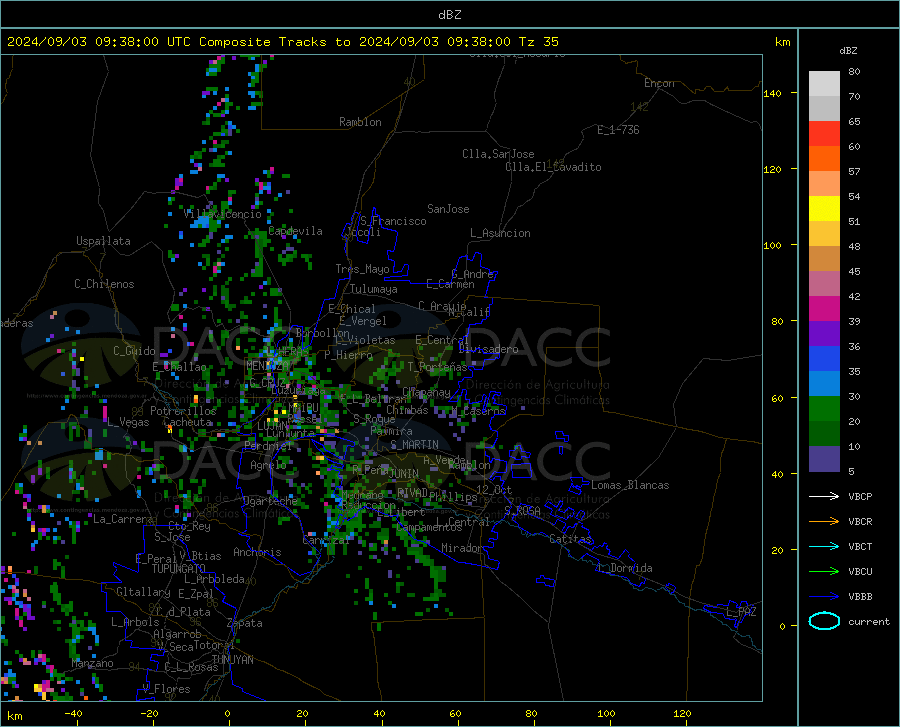Click the La_Carrera map label
This screenshot has width=900, height=727.
(123, 519)
